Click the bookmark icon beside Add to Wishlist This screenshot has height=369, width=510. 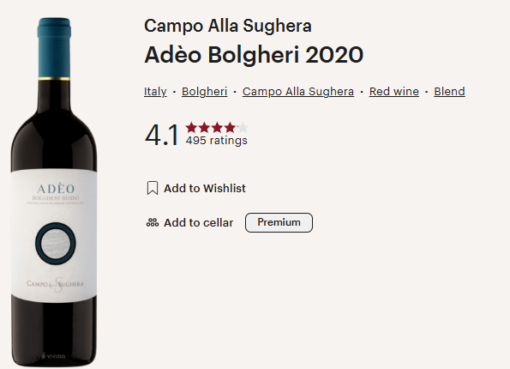pos(152,188)
